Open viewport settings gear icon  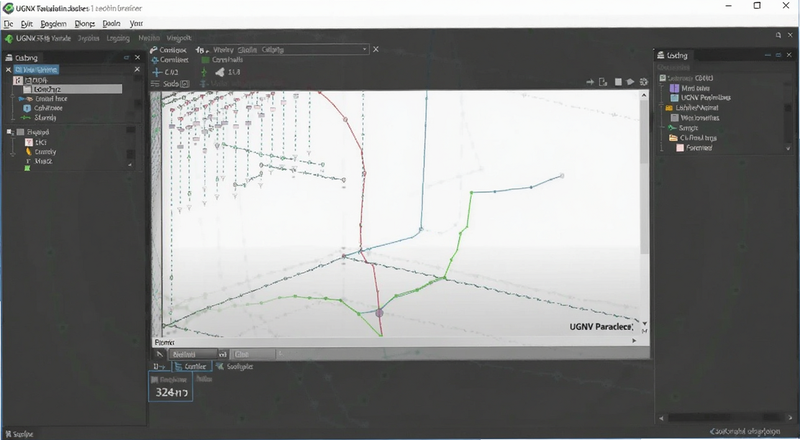(x=644, y=82)
